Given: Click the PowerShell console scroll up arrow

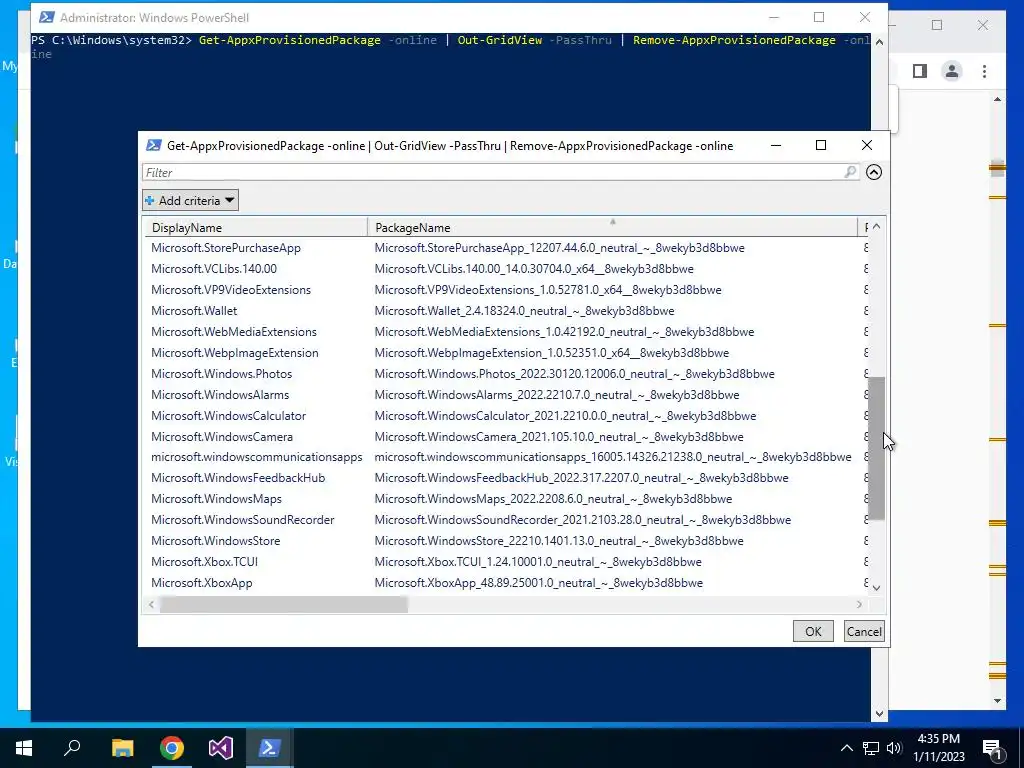Looking at the screenshot, I should click(879, 42).
